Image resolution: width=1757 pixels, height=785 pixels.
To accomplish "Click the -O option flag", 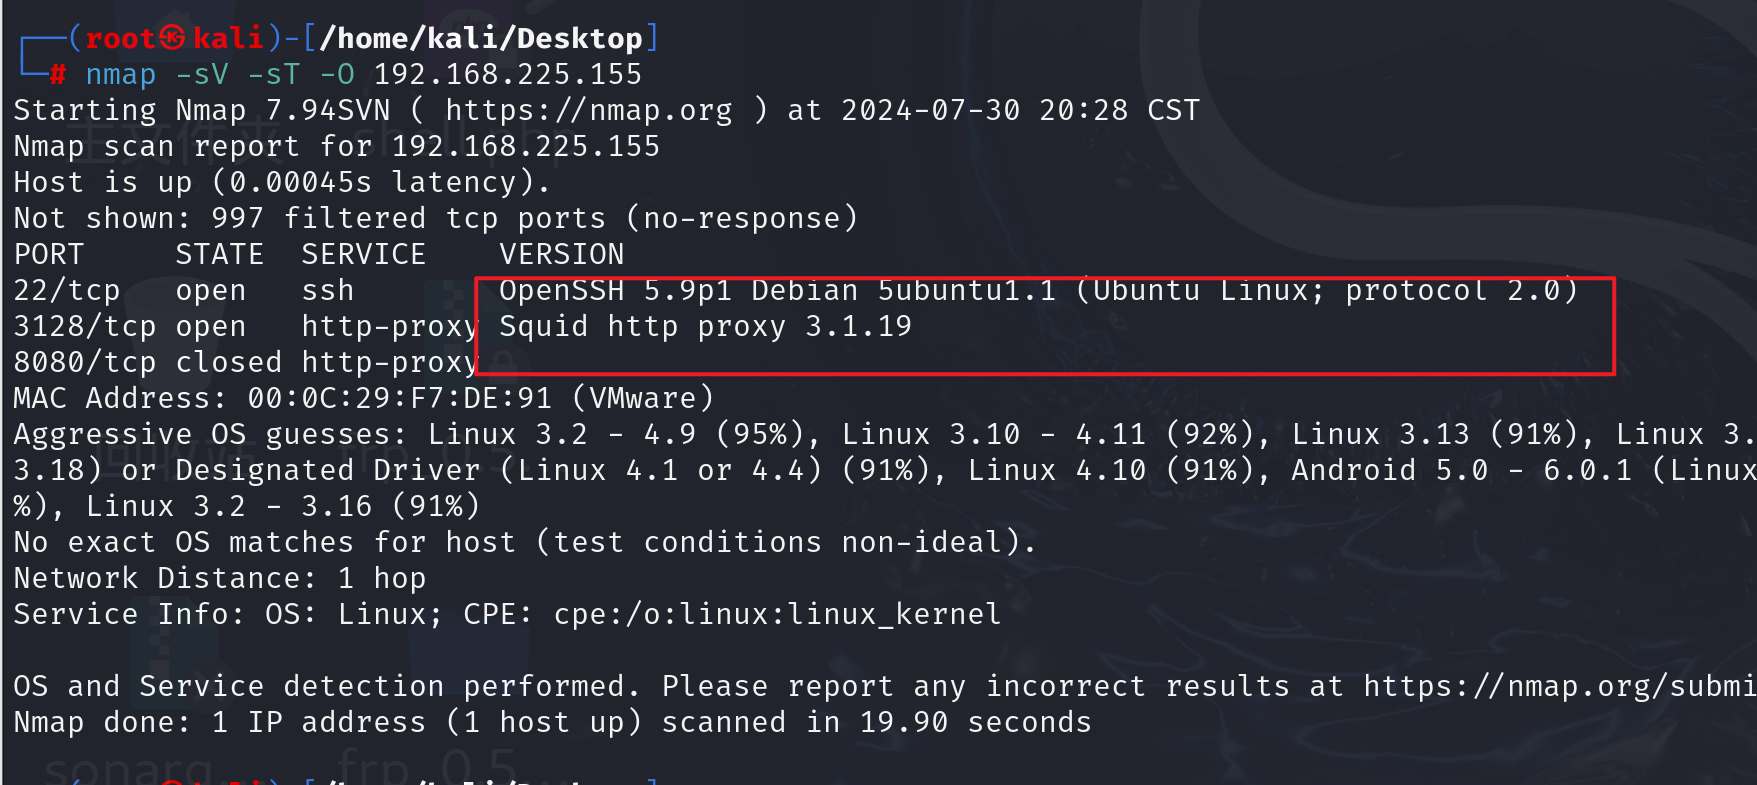I will [x=337, y=75].
